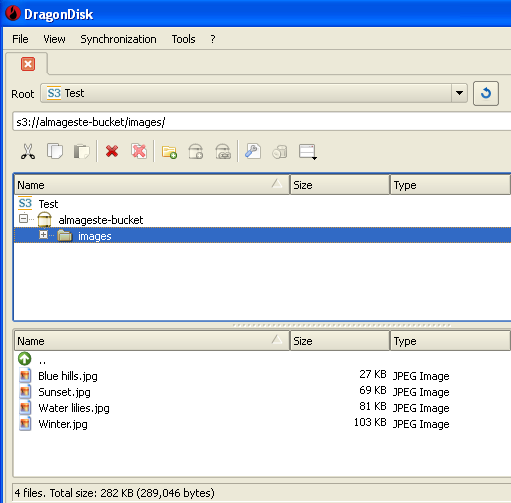The width and height of the screenshot is (511, 503).
Task: Click the bucket properties icon
Action: coord(223,152)
